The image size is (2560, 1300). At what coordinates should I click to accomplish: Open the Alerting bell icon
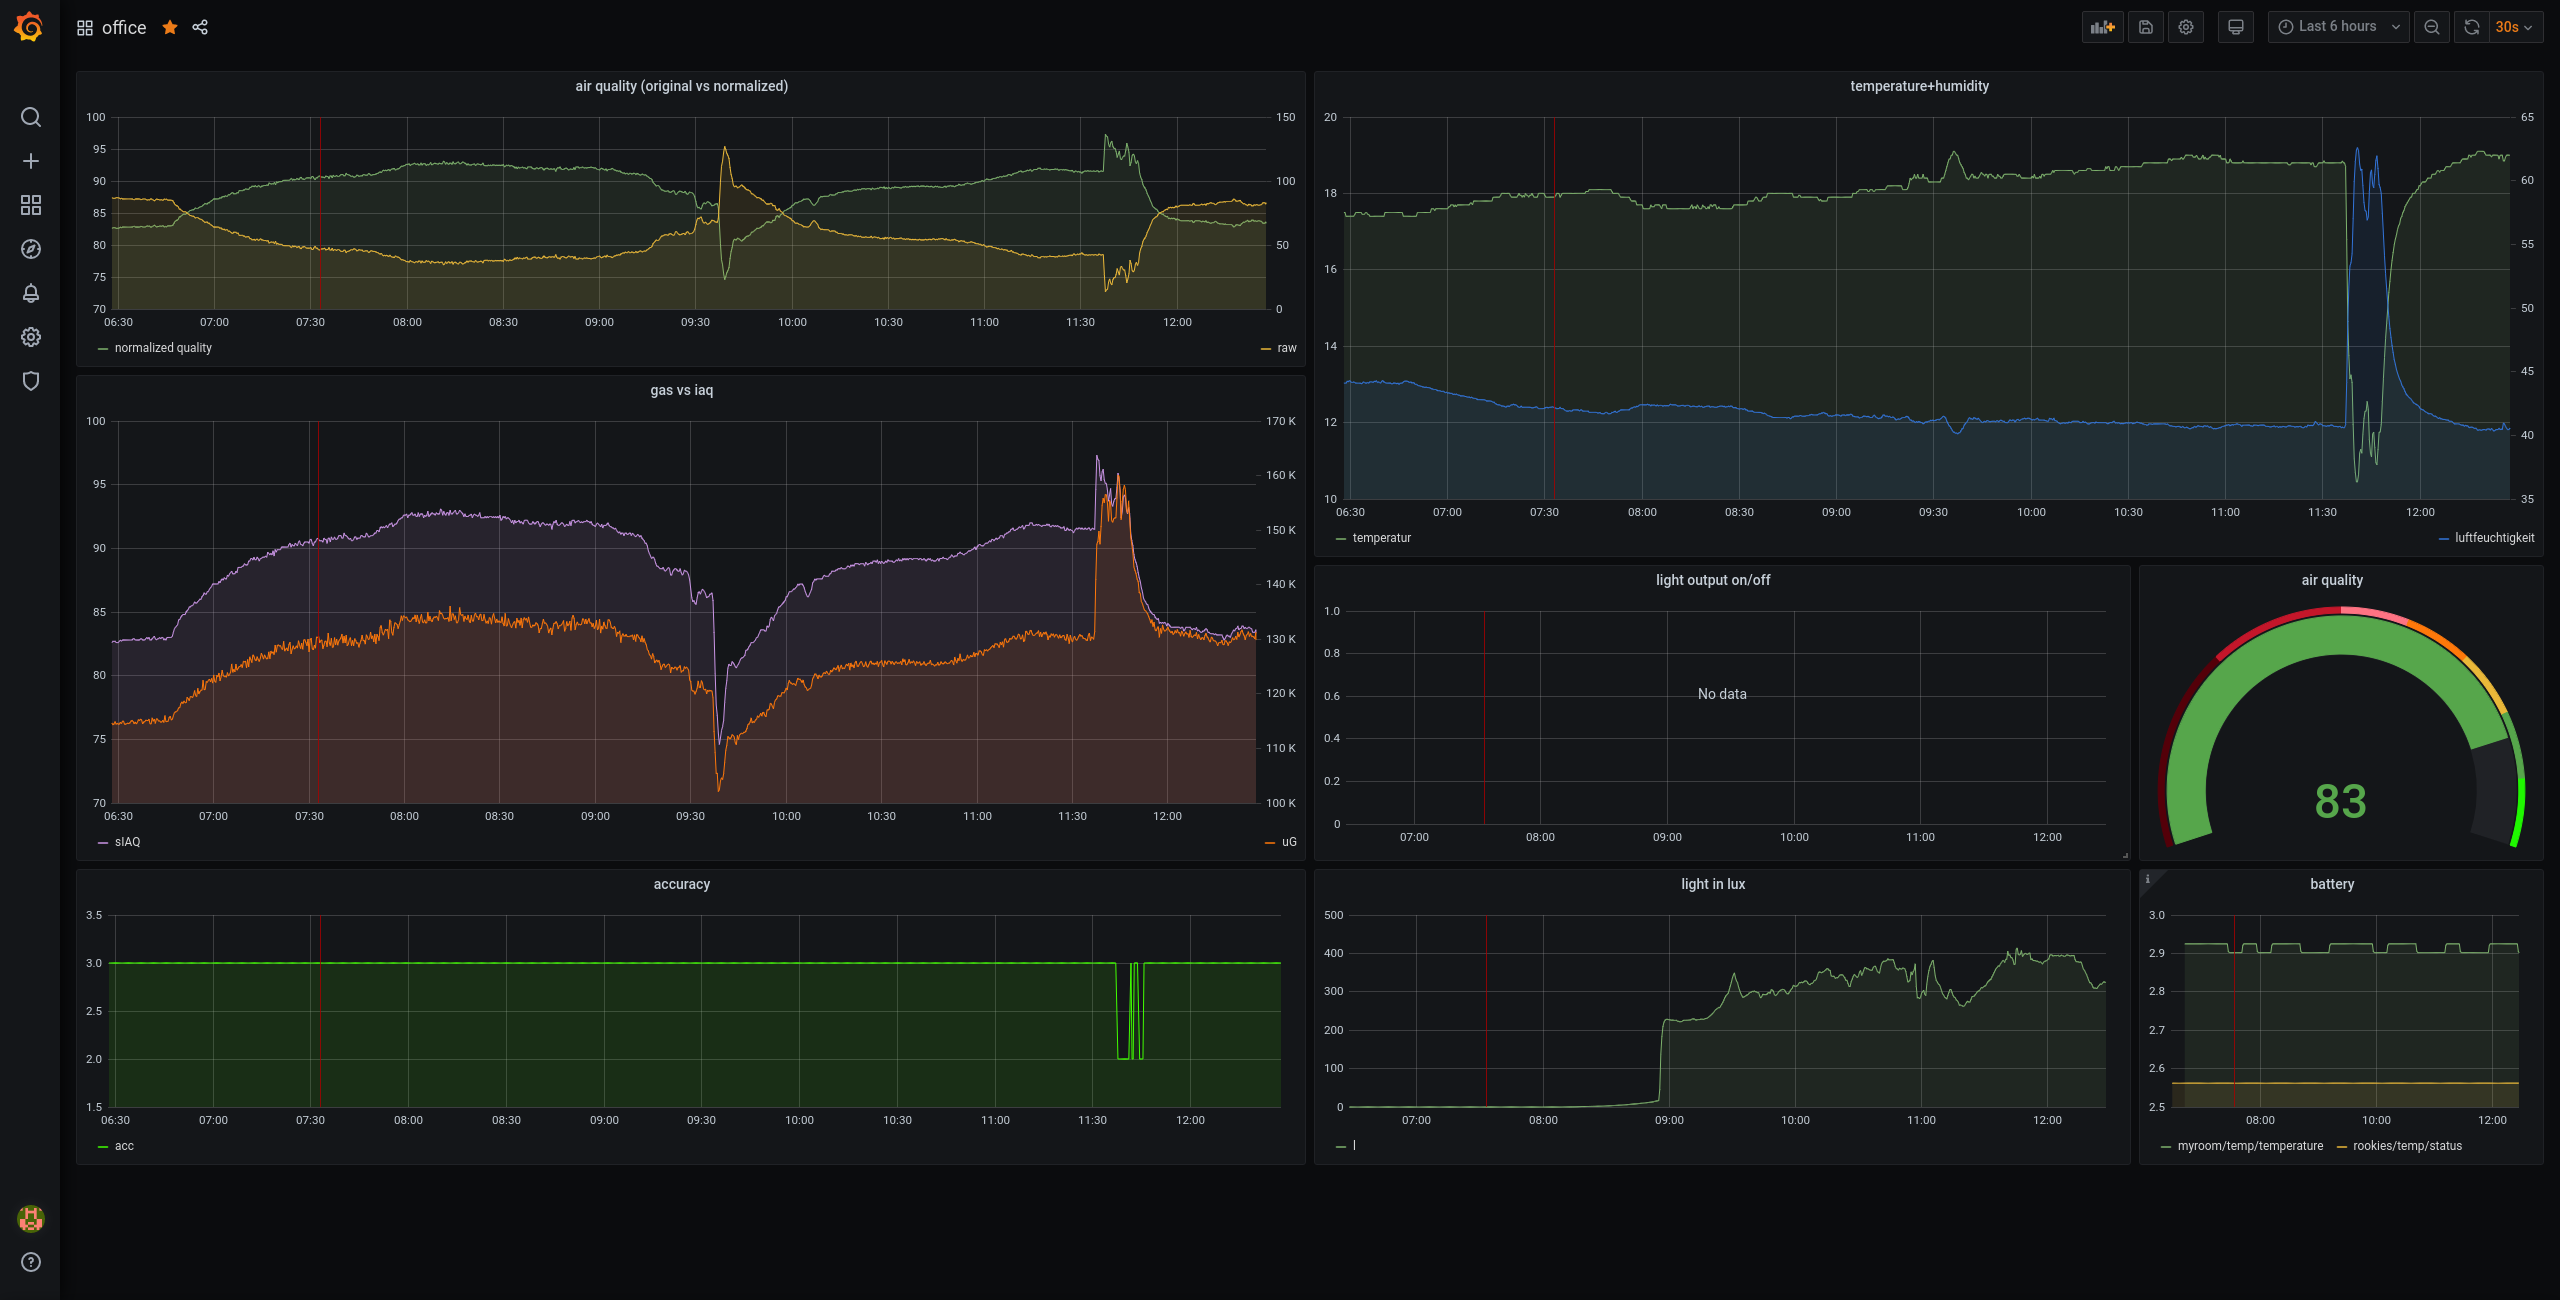[x=31, y=293]
